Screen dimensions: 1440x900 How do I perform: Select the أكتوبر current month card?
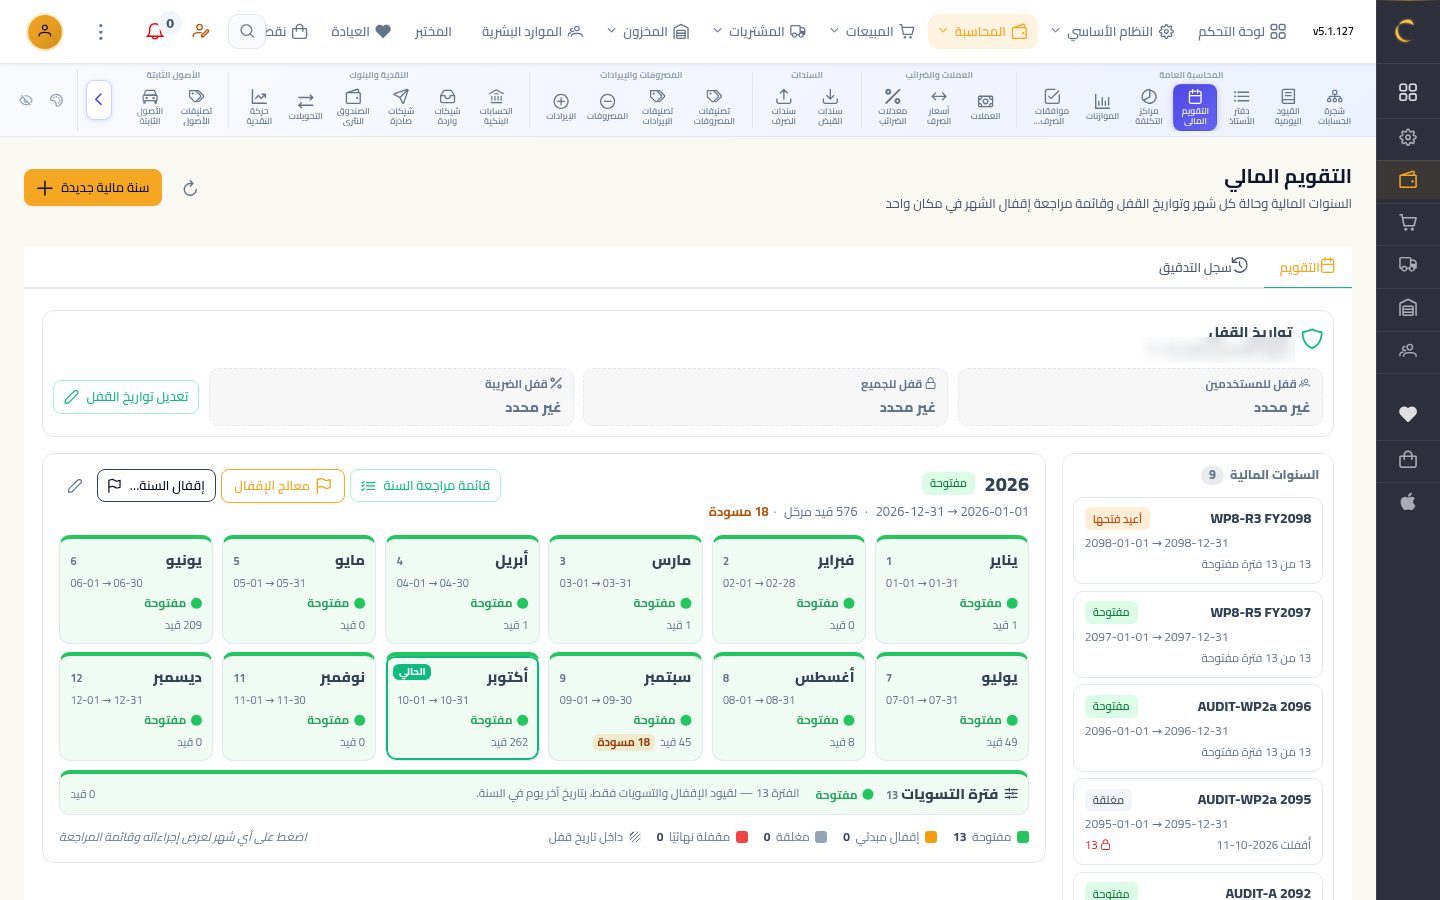[x=462, y=707]
